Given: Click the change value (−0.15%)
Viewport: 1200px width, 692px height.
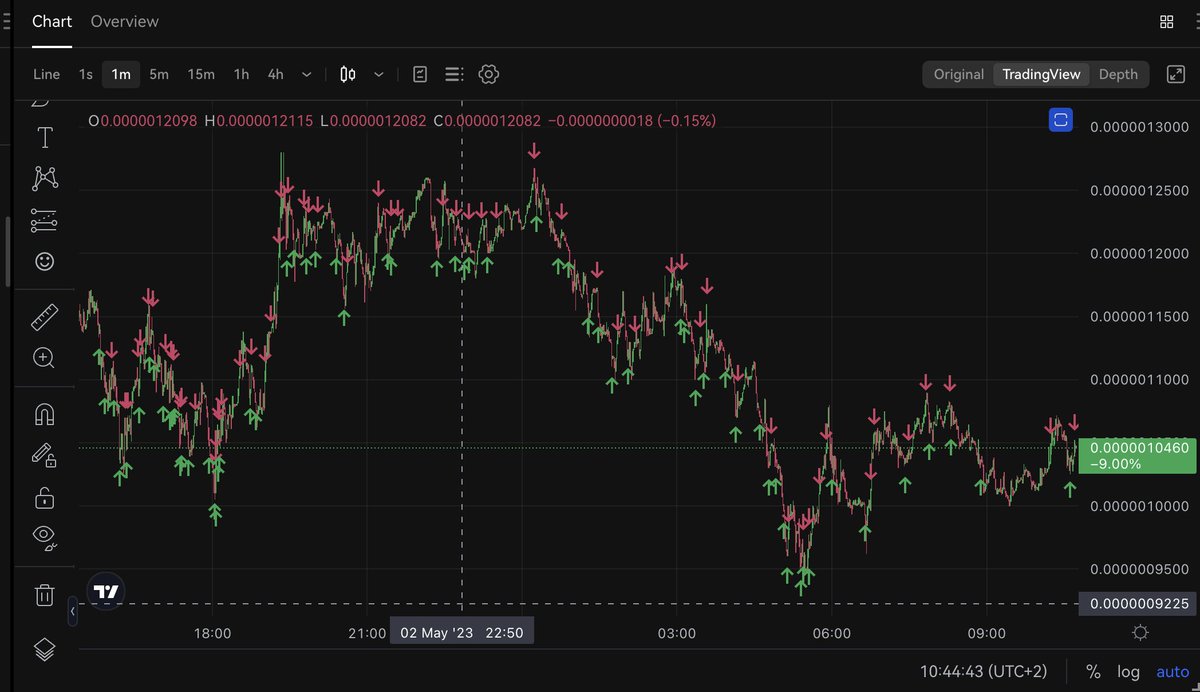Looking at the screenshot, I should [687, 120].
